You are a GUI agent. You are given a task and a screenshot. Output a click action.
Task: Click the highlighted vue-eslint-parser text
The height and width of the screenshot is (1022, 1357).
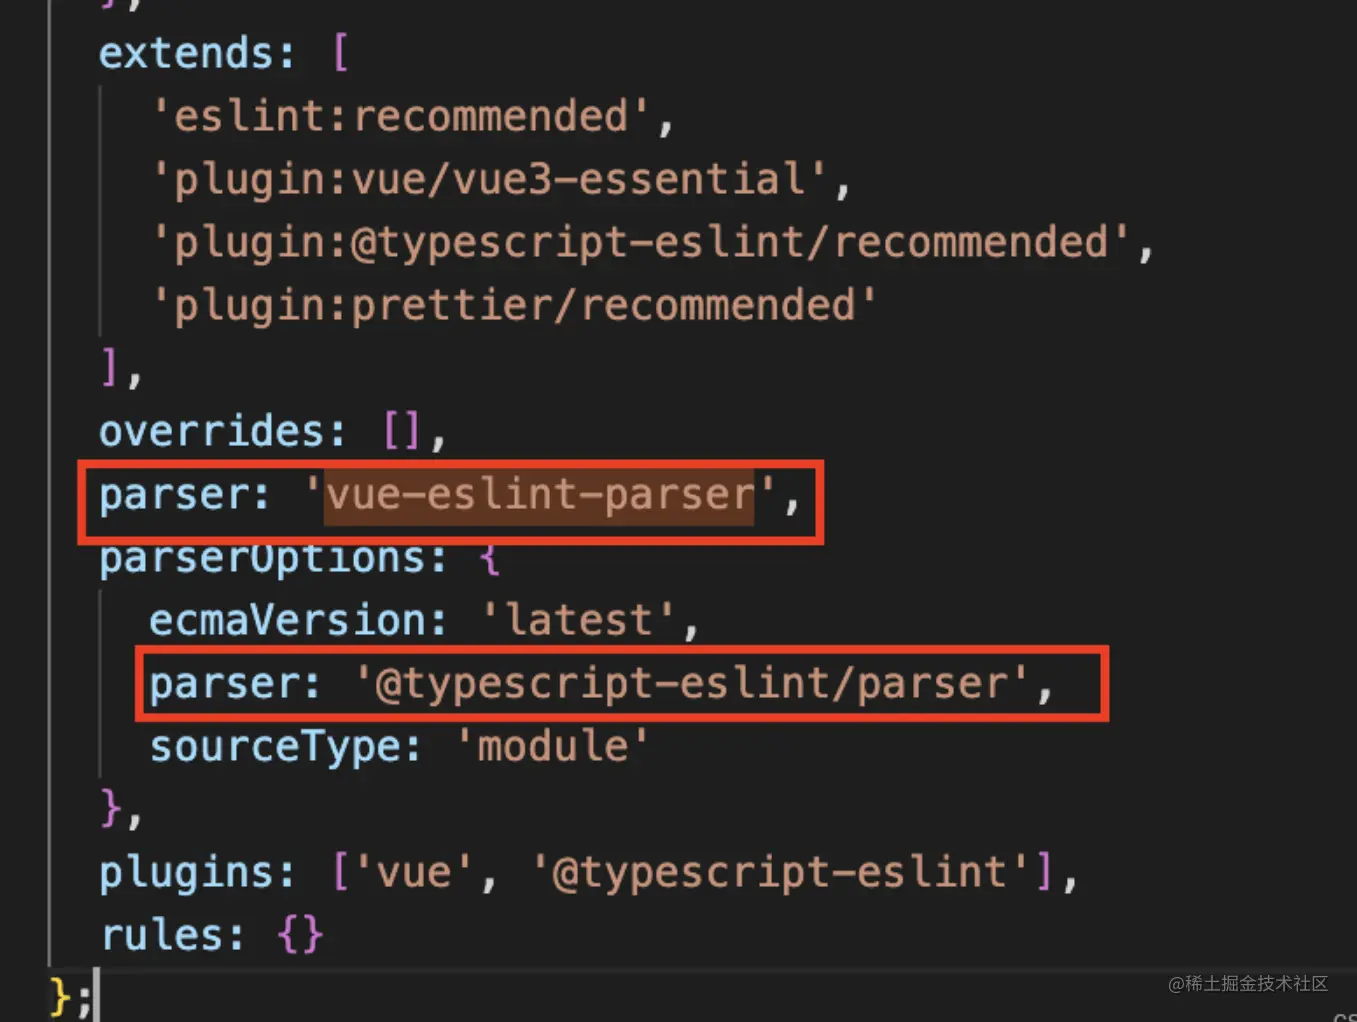tap(540, 495)
